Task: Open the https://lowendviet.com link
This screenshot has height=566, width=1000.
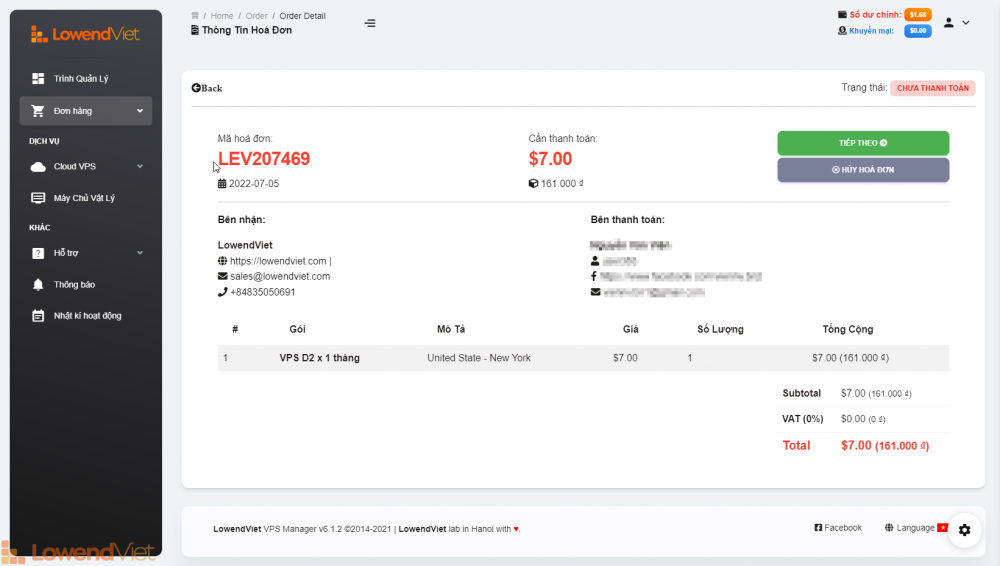Action: 278,261
